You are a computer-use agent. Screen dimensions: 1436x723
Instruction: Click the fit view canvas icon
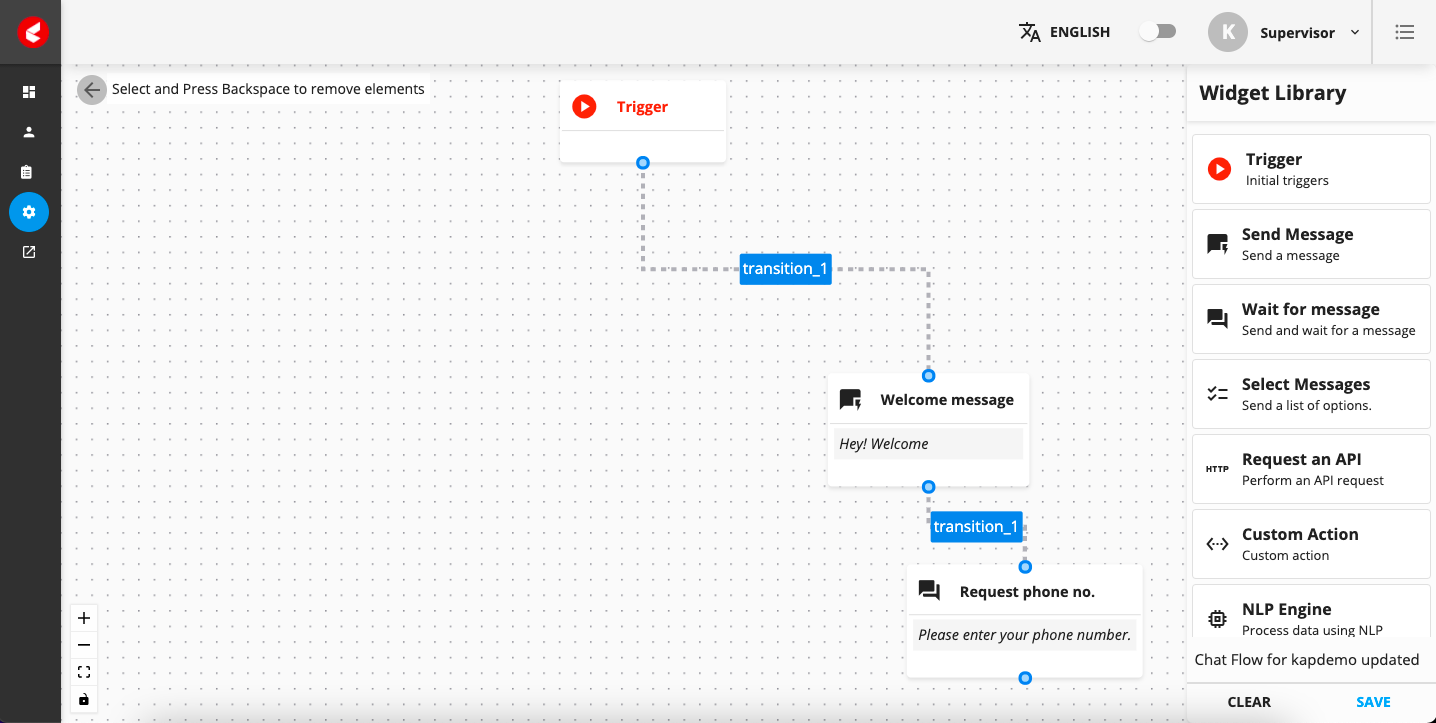(x=84, y=672)
